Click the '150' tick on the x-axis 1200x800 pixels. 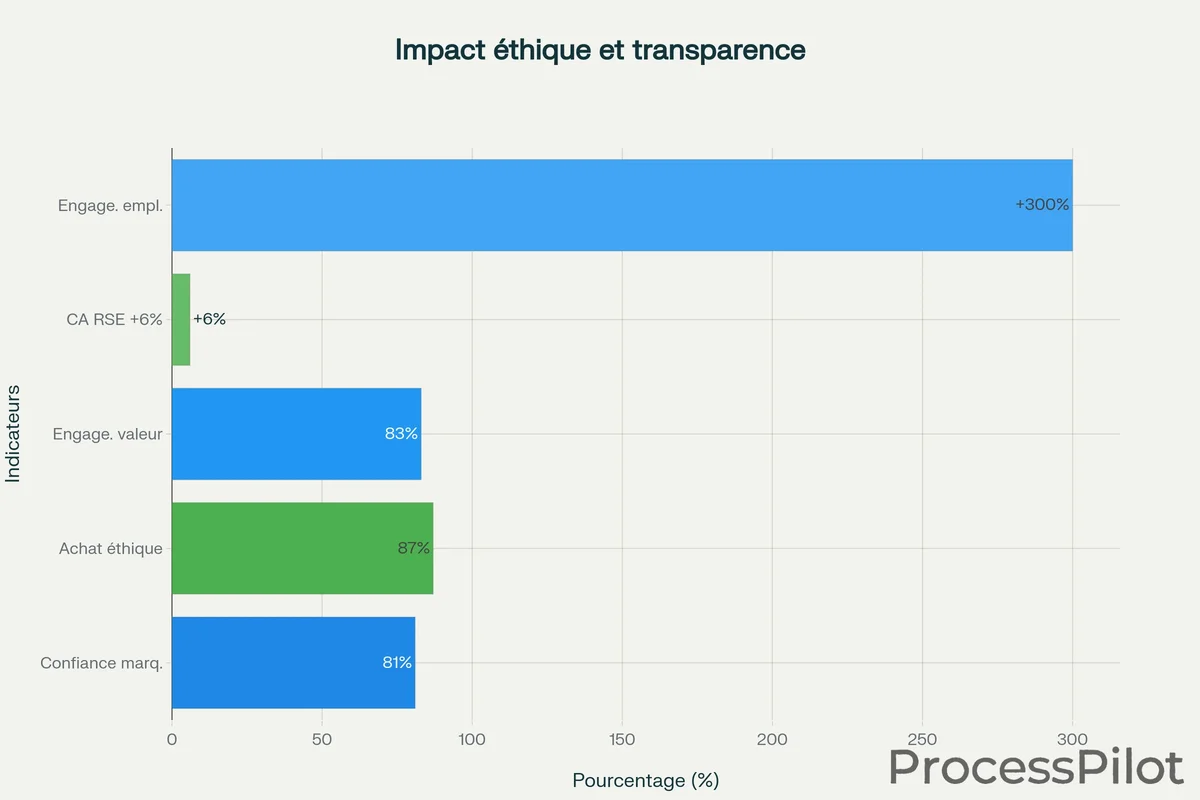point(622,740)
